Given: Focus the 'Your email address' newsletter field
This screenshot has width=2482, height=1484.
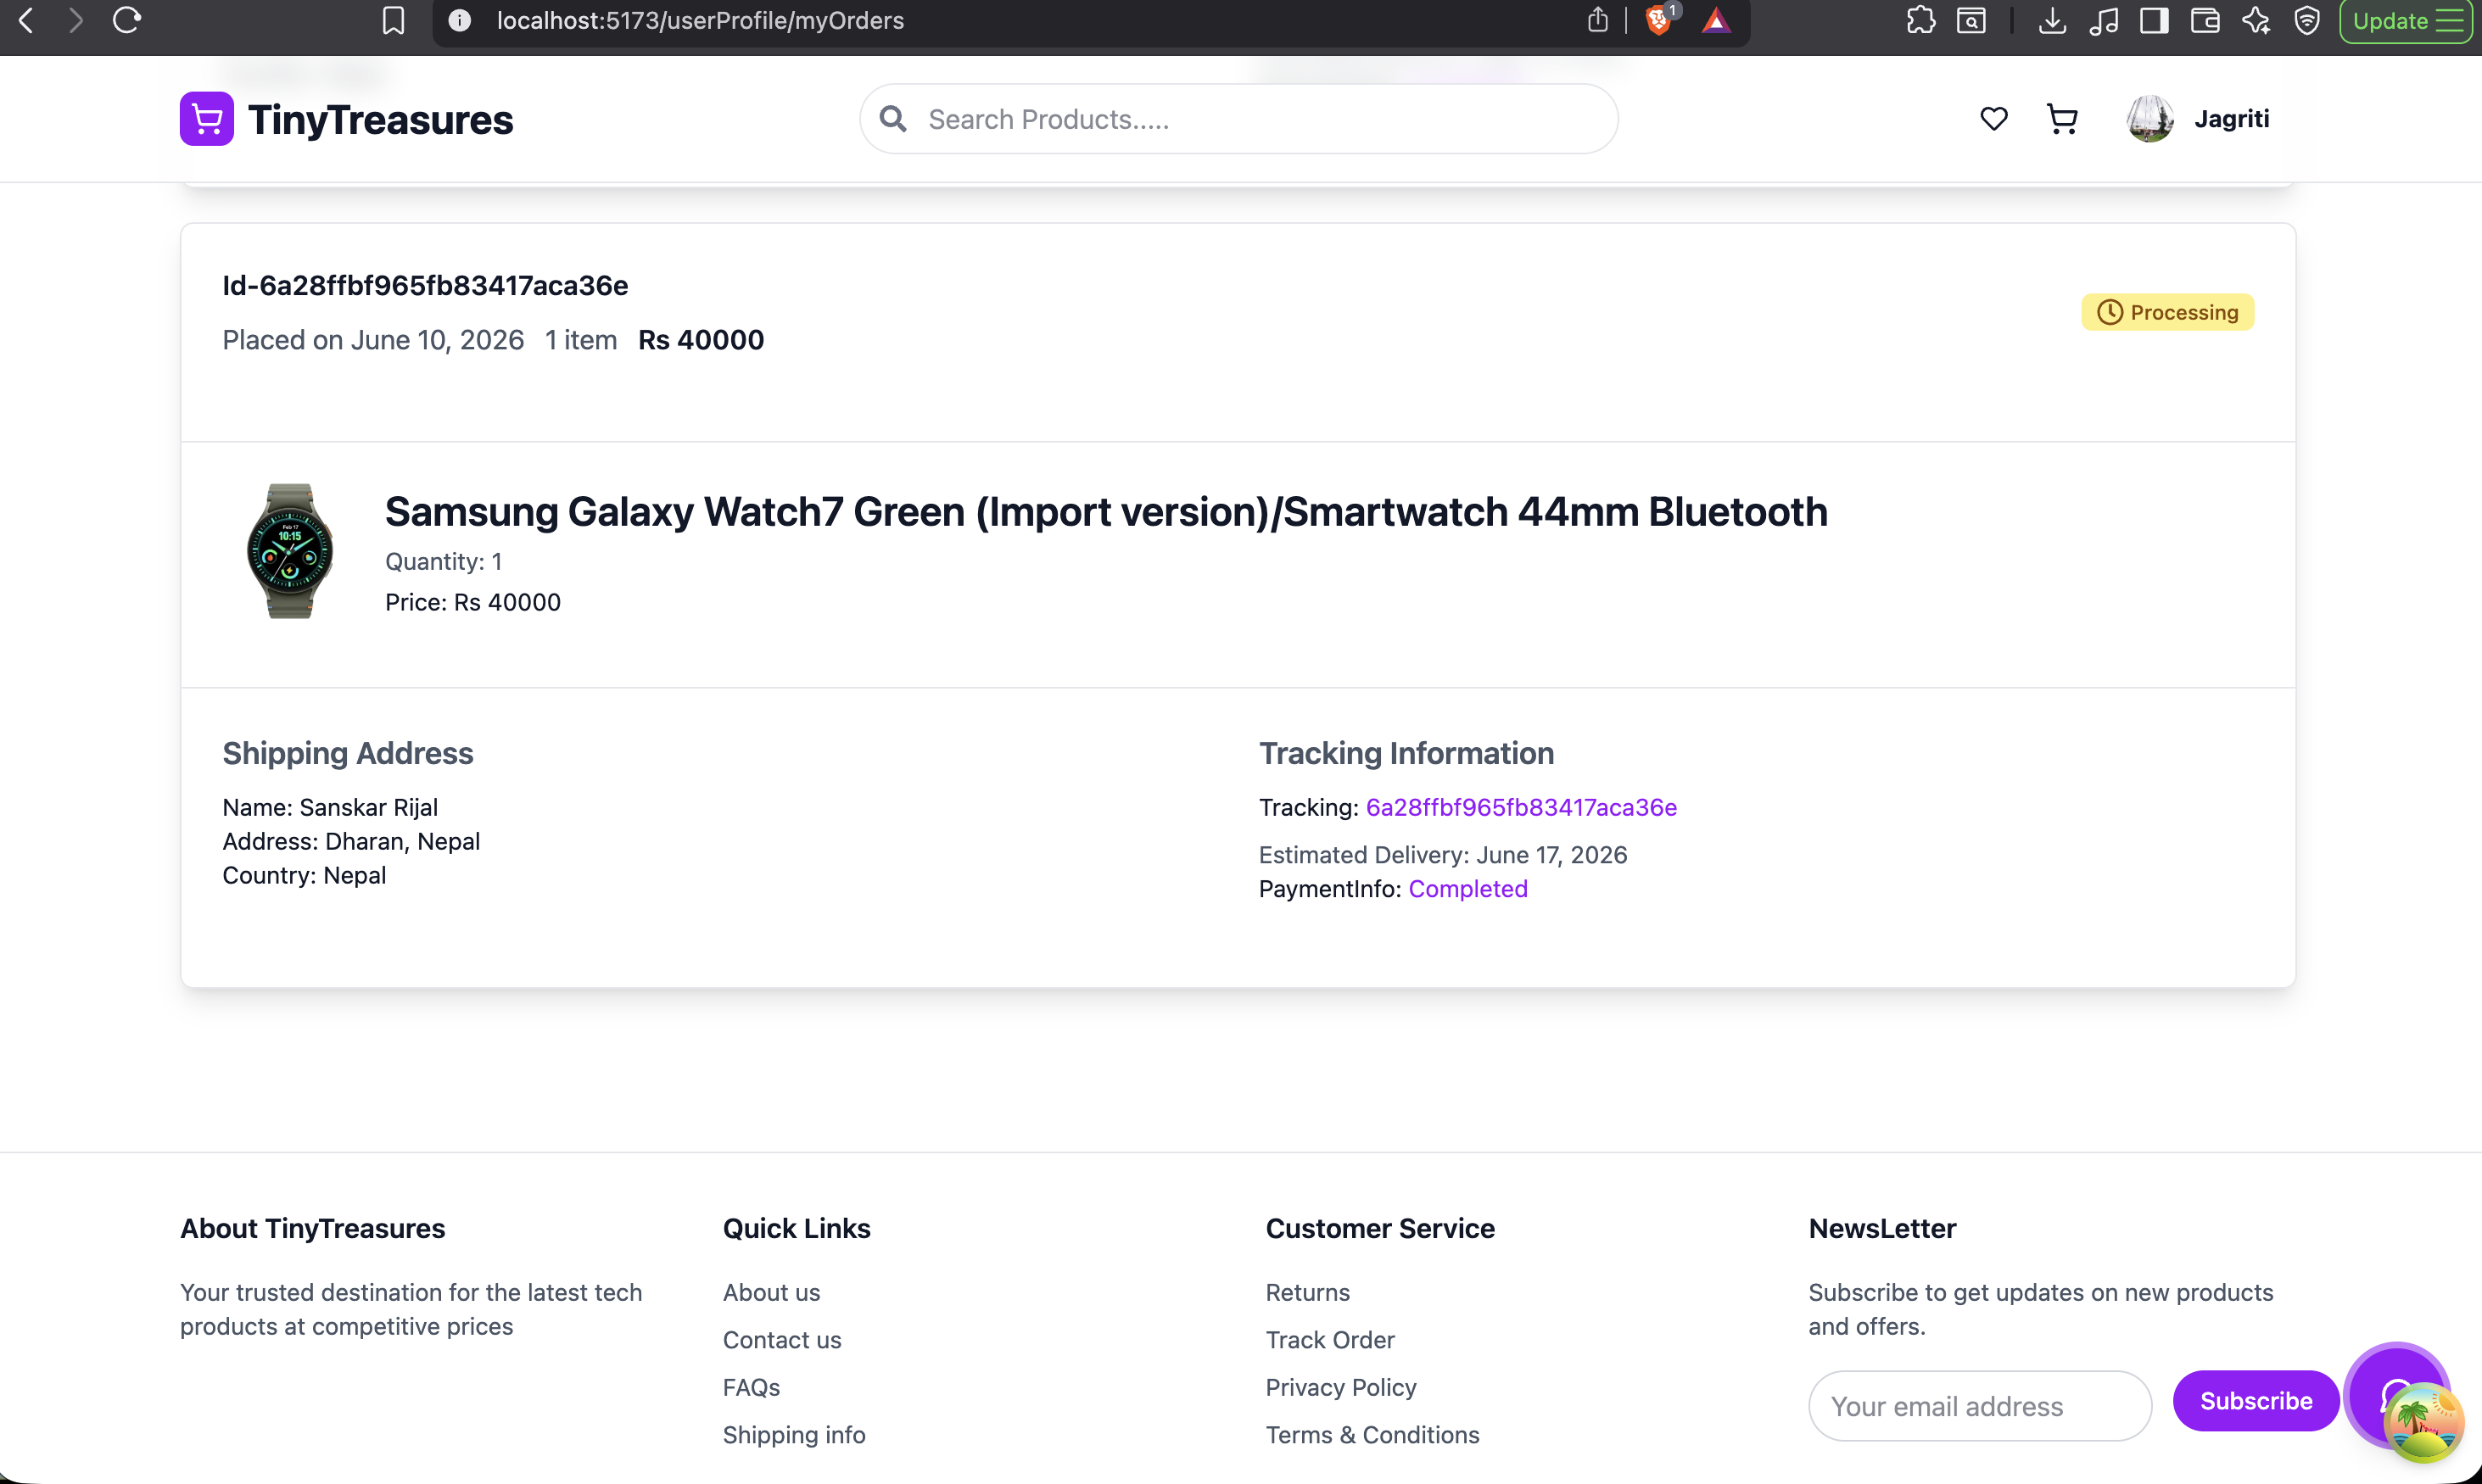Looking at the screenshot, I should [x=1980, y=1406].
